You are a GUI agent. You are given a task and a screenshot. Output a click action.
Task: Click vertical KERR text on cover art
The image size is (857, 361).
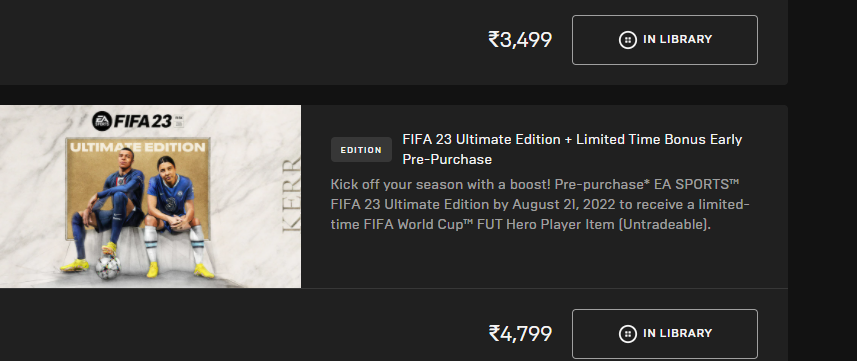tap(291, 194)
